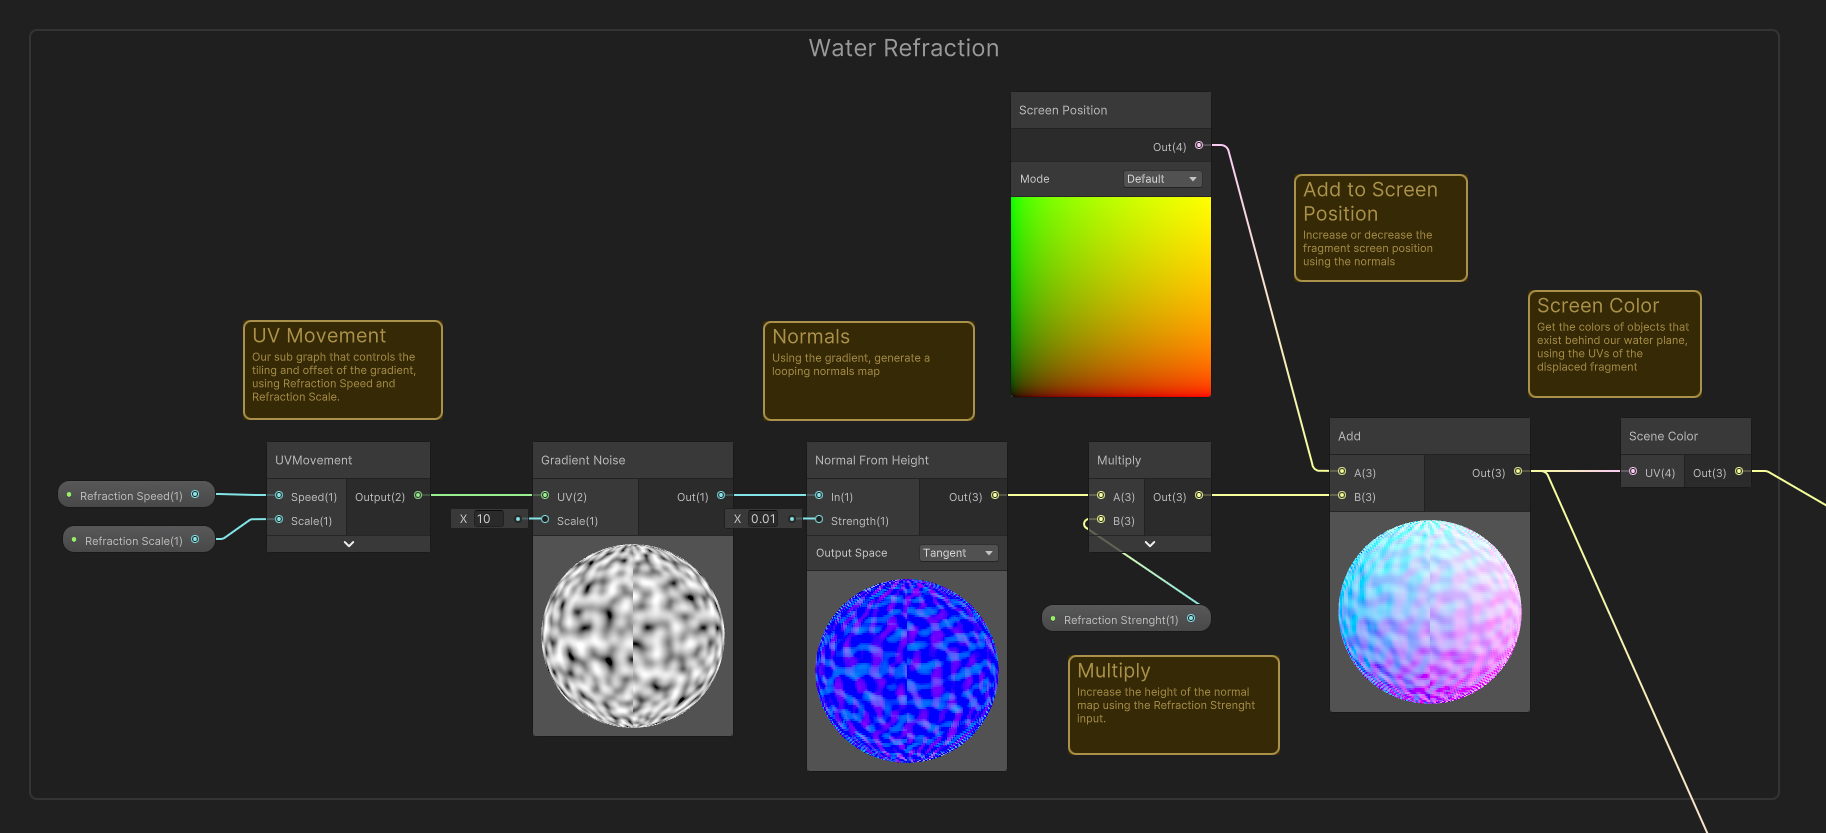Click Refraction Scale property output port
Screen dimensions: 1826x833
pyautogui.click(x=195, y=539)
